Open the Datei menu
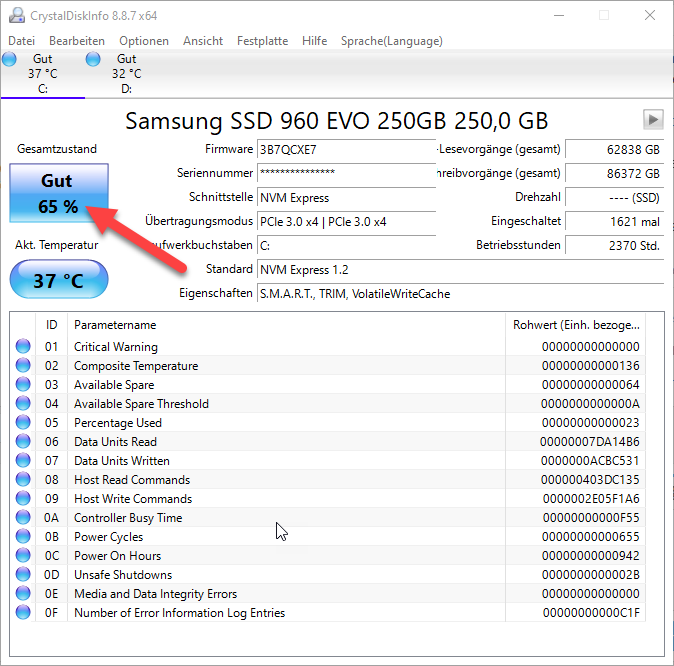 [x=21, y=41]
